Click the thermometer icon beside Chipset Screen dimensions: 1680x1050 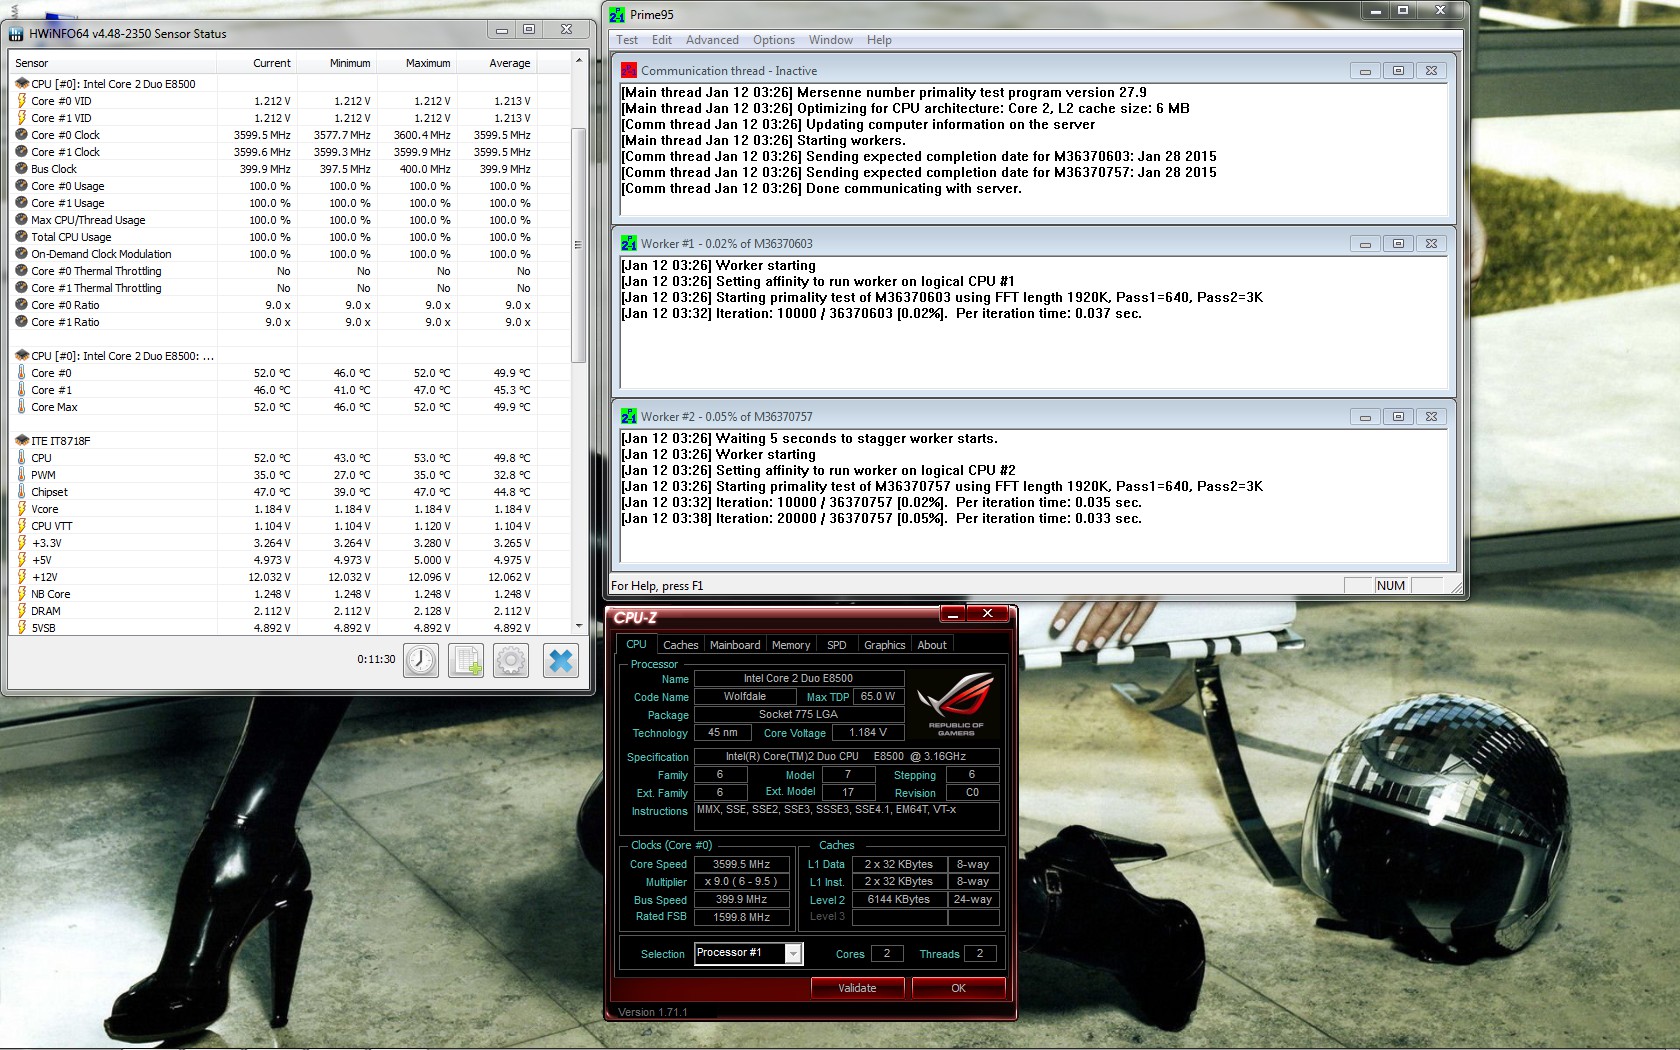[21, 492]
